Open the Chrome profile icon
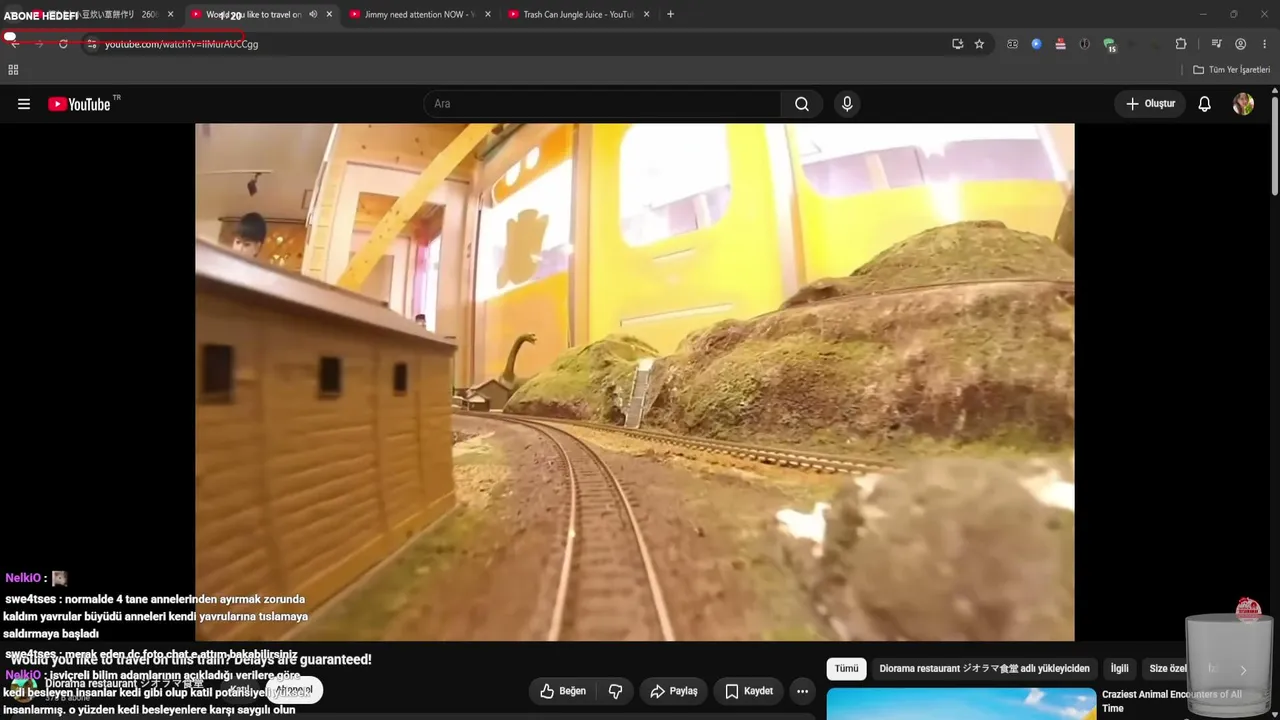The height and width of the screenshot is (720, 1280). coord(1241,44)
